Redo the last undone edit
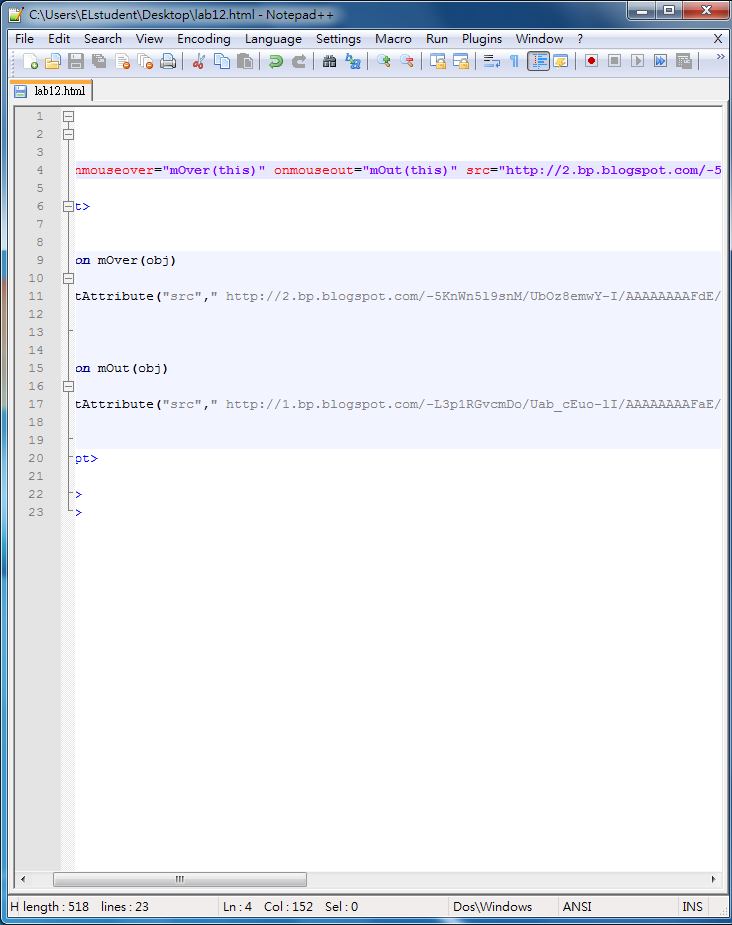The image size is (732, 925). (x=299, y=61)
